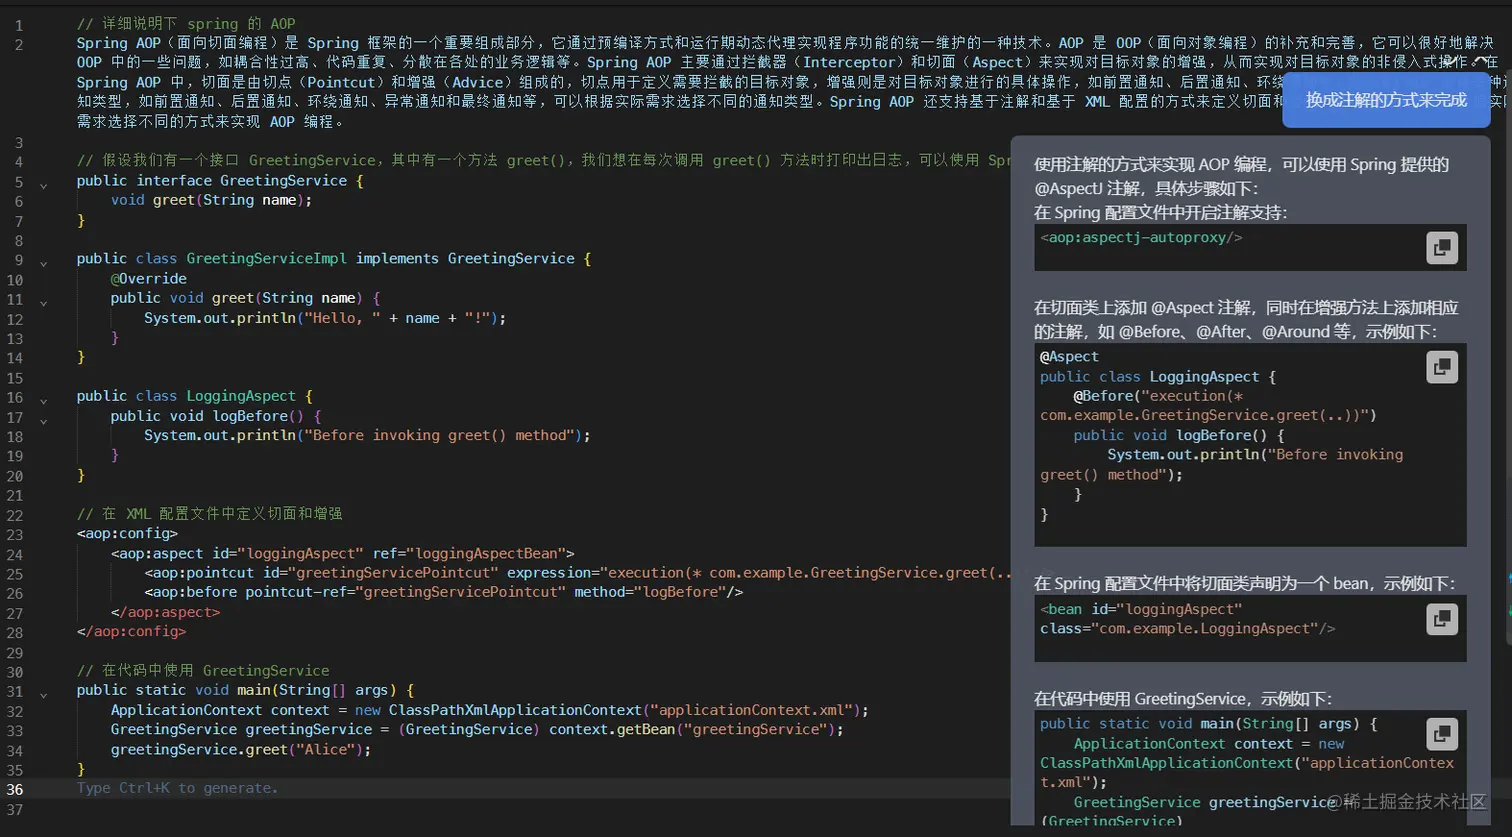Fold the GreetingService interface at line 5
1512x837 pixels.
point(43,185)
